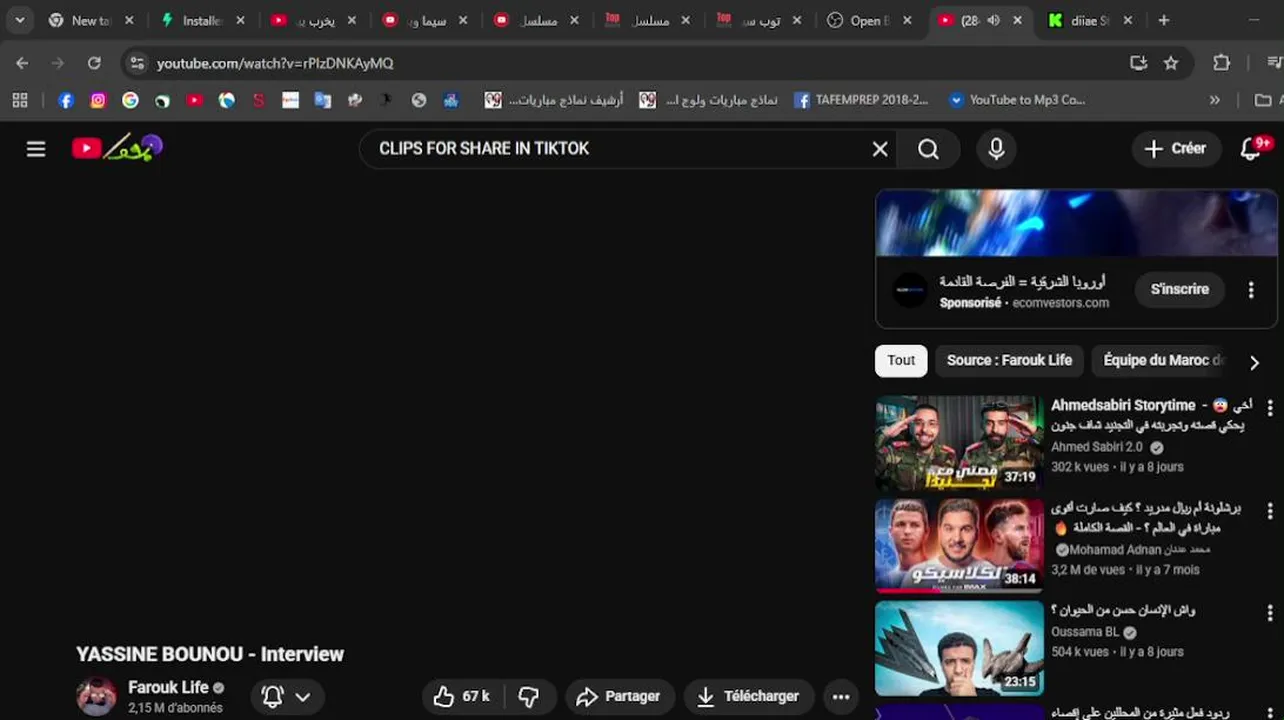Screen dimensions: 1284x720
Task: Open the YouTube guide hamburger menu
Action: (x=36, y=149)
